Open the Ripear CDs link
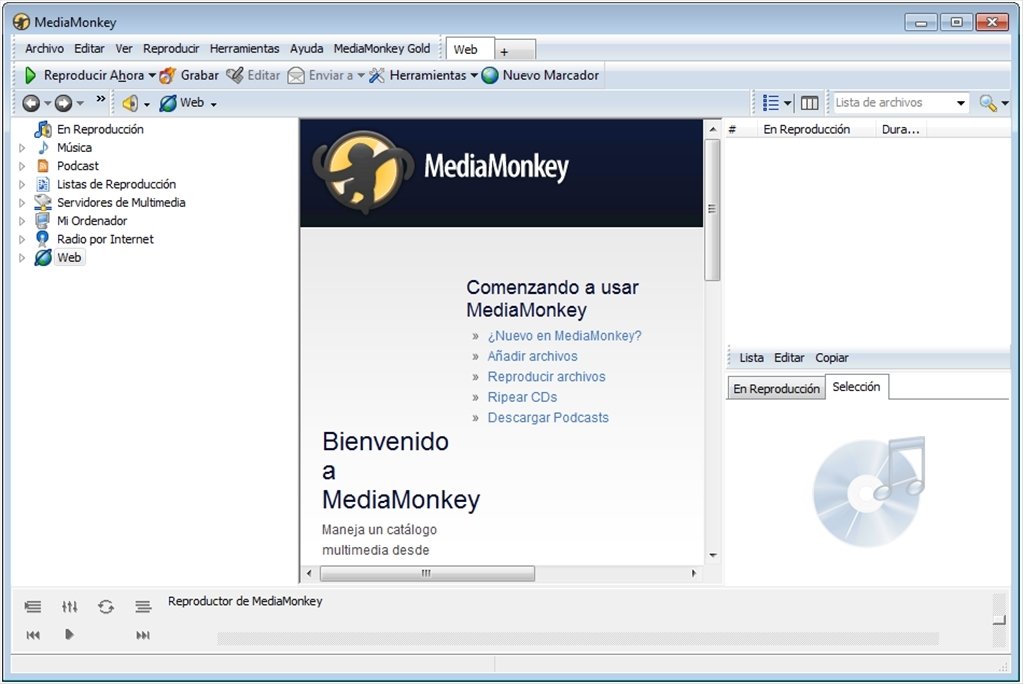Screen dimensions: 1023x684 [x=522, y=397]
